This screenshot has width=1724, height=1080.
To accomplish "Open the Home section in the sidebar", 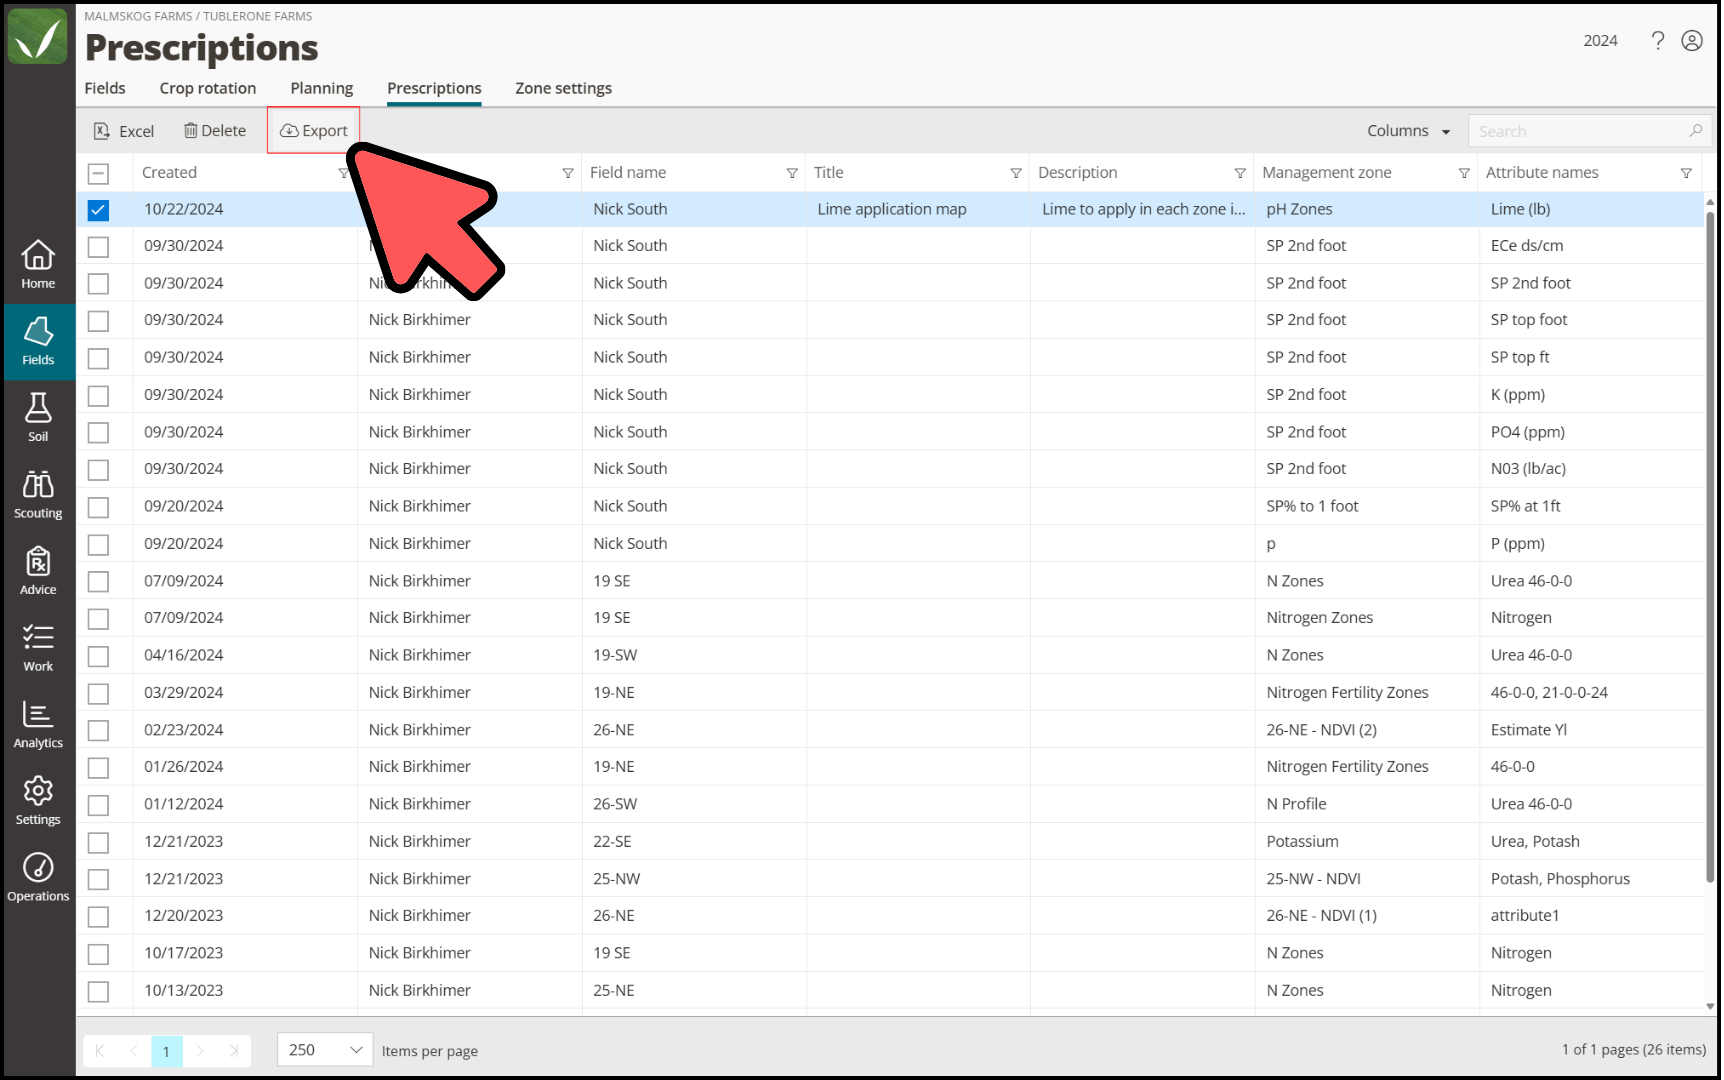I will [x=38, y=265].
